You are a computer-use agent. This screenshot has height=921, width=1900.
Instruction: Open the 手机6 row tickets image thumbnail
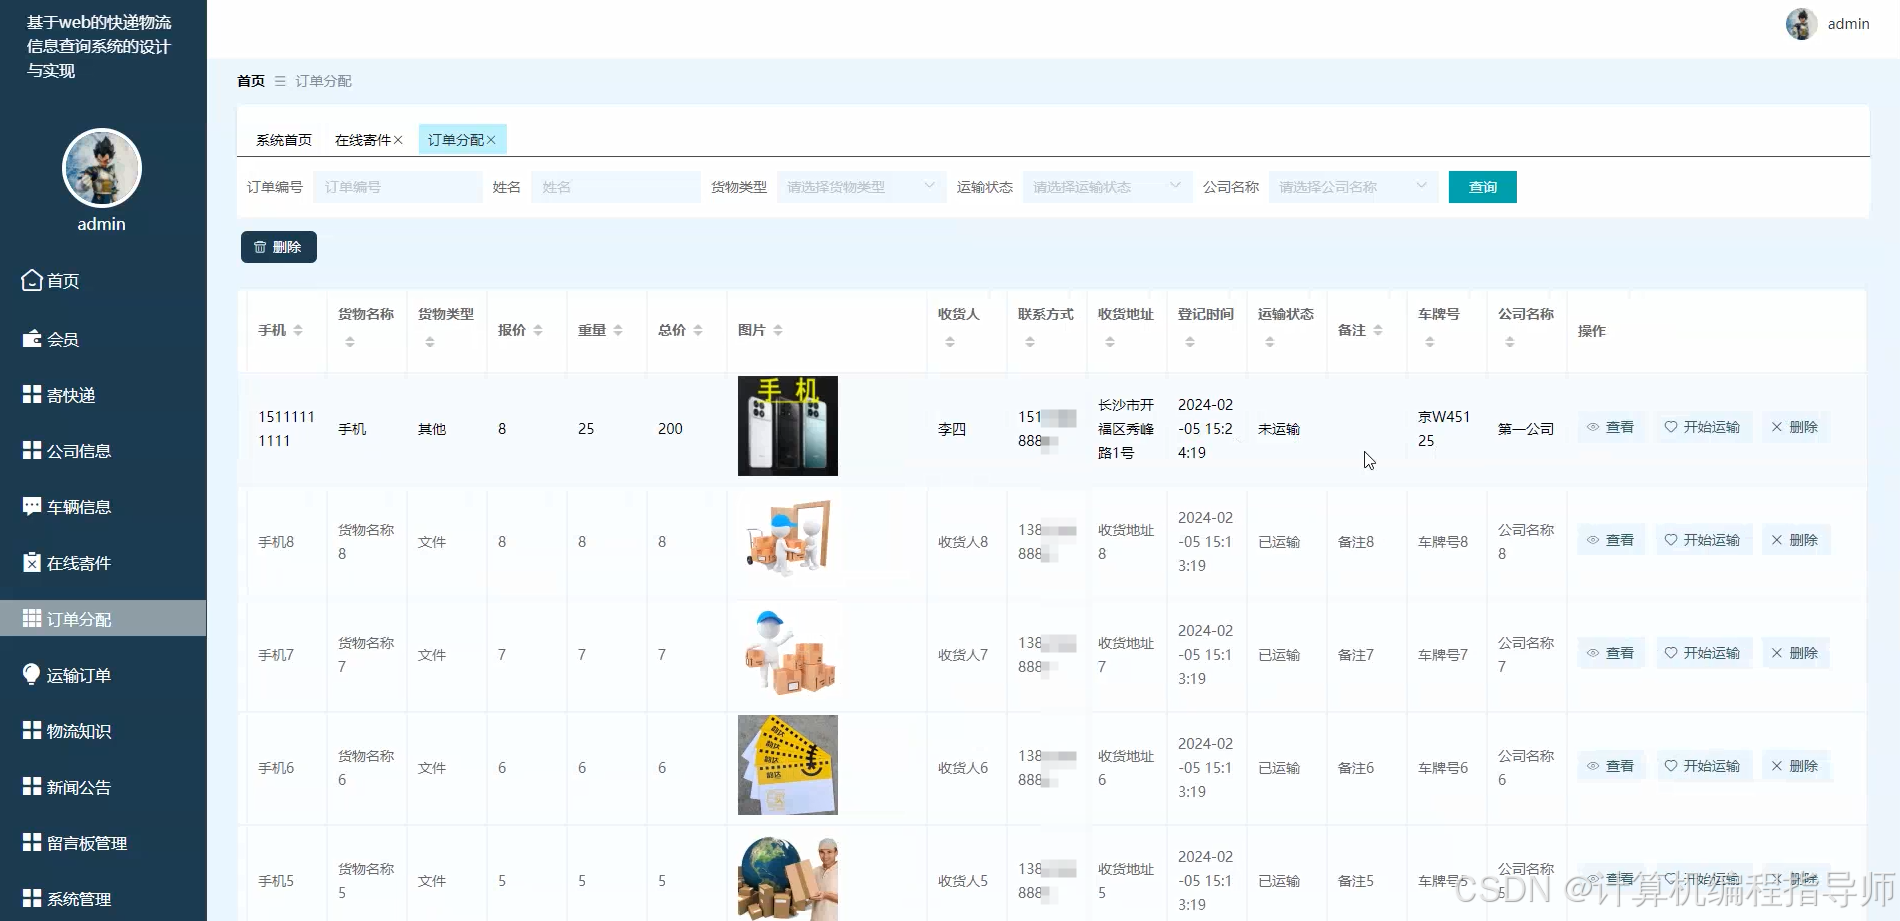[788, 765]
